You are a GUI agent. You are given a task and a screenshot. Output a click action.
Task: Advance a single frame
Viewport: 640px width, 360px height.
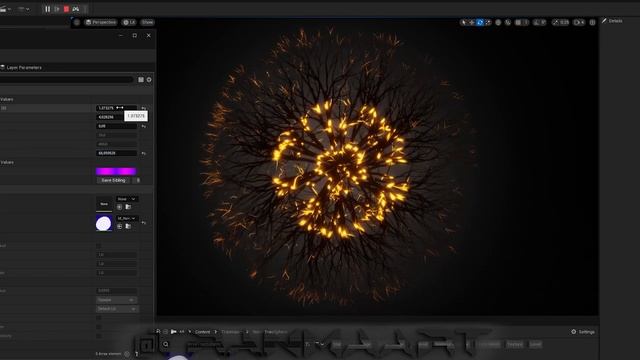coord(57,9)
